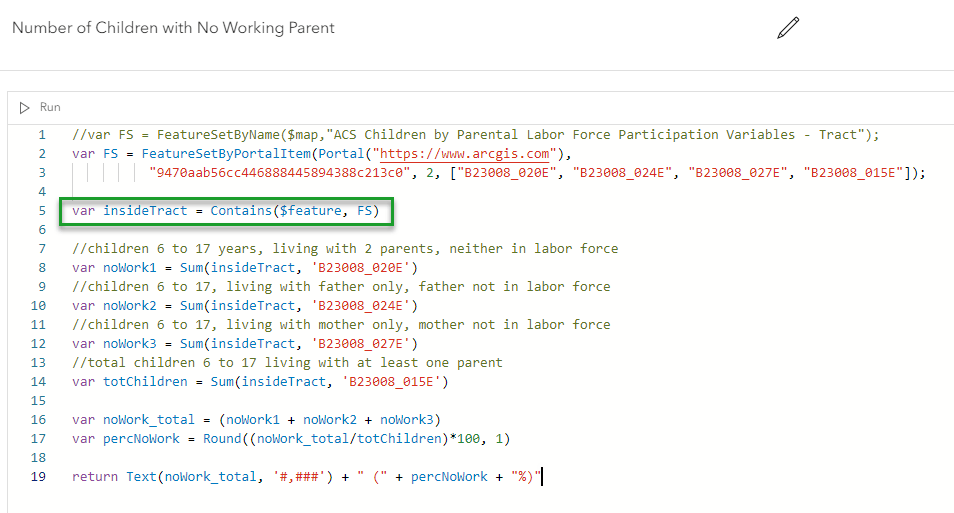
Task: Click the 'B23008_015E' string on line 14
Action: [391, 382]
